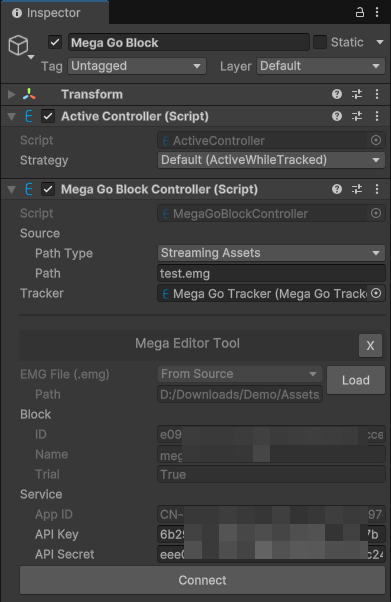Collapse the Active Controller component foldout

(x=12, y=117)
